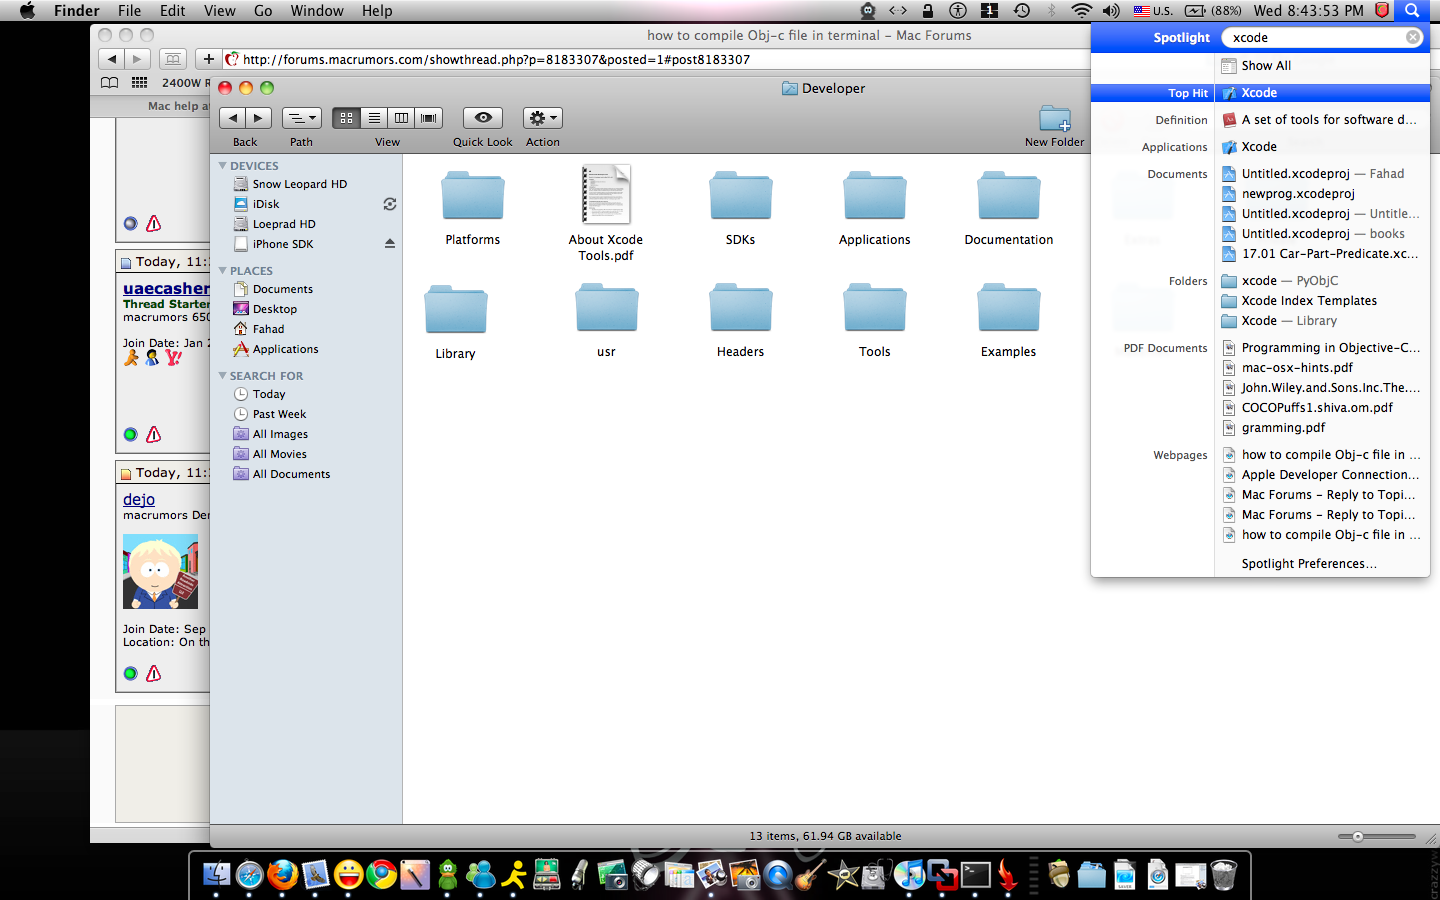Screen dimensions: 1440x900
Task: Open Safari from the Dock
Action: pos(249,876)
